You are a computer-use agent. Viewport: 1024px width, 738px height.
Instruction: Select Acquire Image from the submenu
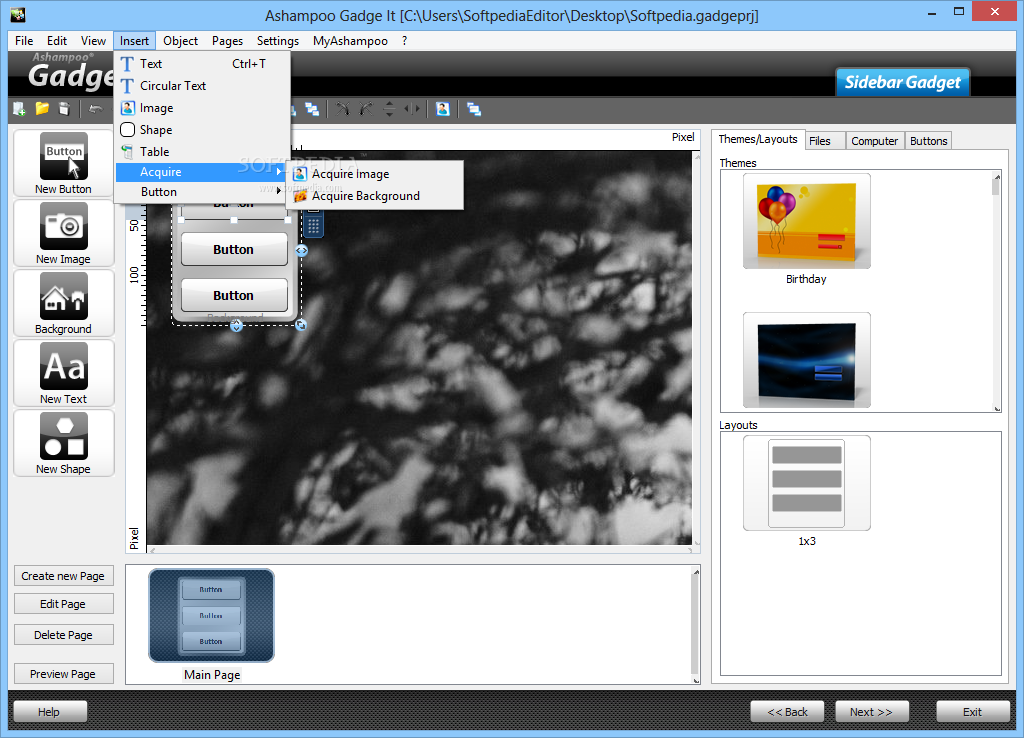(x=375, y=174)
